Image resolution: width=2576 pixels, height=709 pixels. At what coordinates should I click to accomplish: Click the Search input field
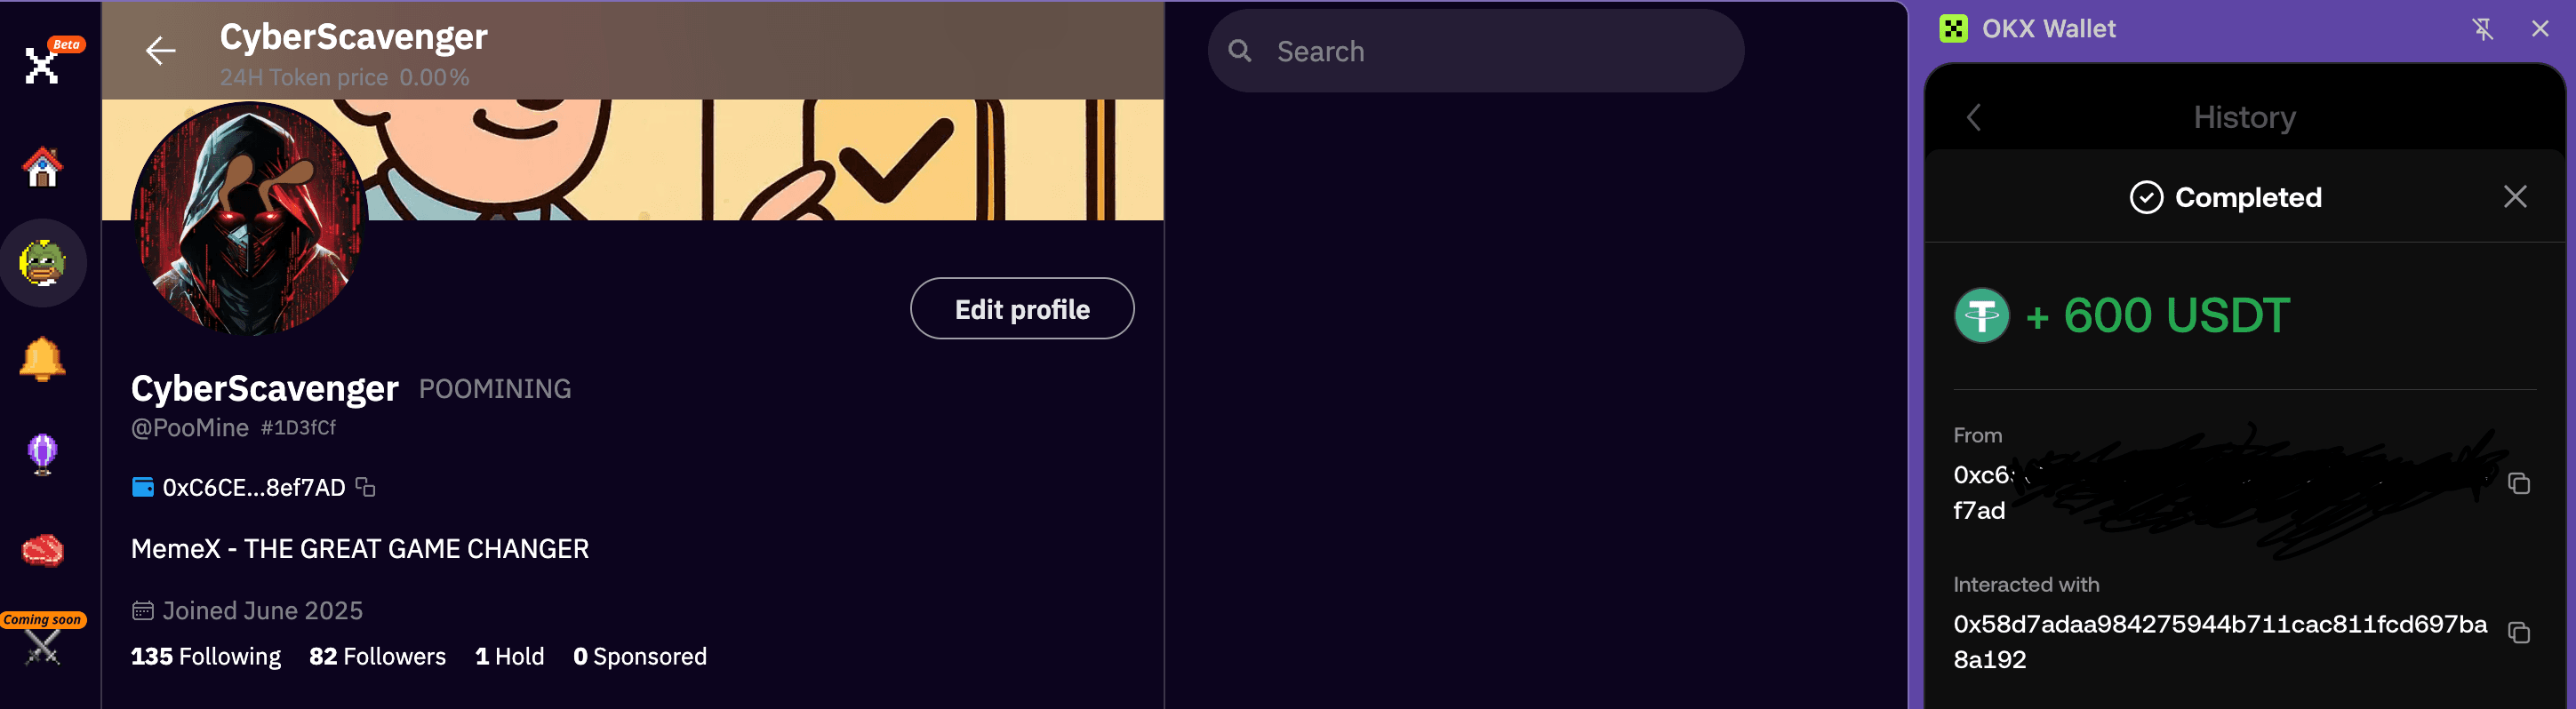[1490, 51]
